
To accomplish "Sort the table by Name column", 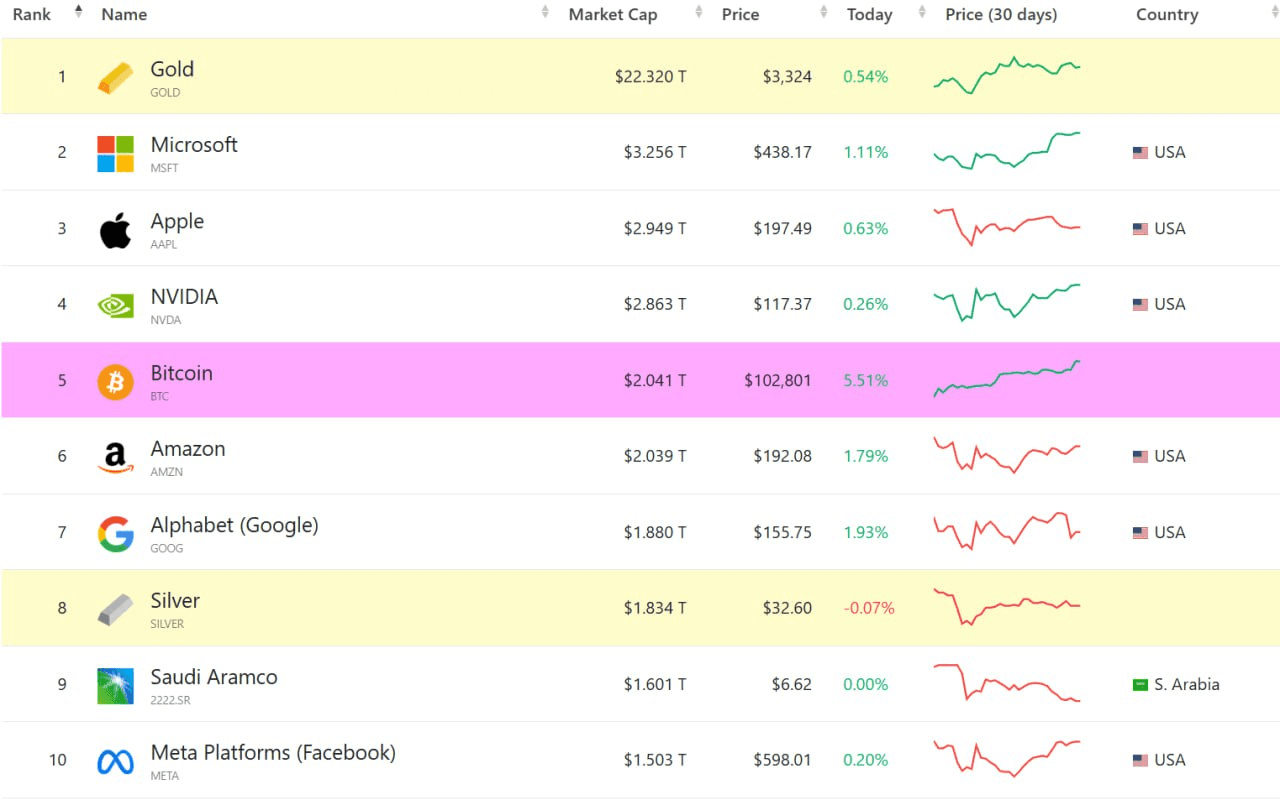I will pyautogui.click(x=124, y=15).
